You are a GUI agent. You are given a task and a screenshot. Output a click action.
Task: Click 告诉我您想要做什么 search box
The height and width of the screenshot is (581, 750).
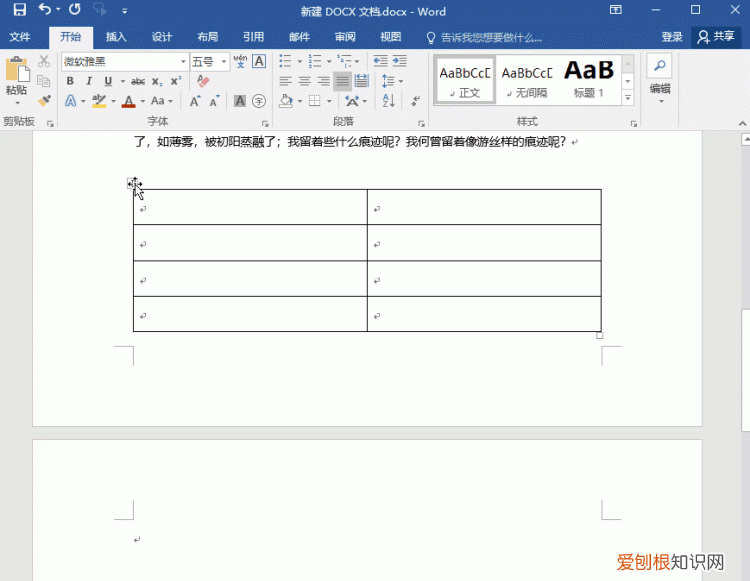point(491,38)
